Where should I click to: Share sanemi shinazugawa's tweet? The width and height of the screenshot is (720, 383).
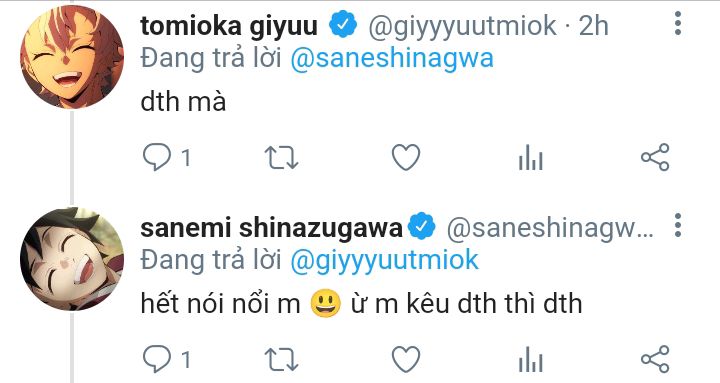655,359
